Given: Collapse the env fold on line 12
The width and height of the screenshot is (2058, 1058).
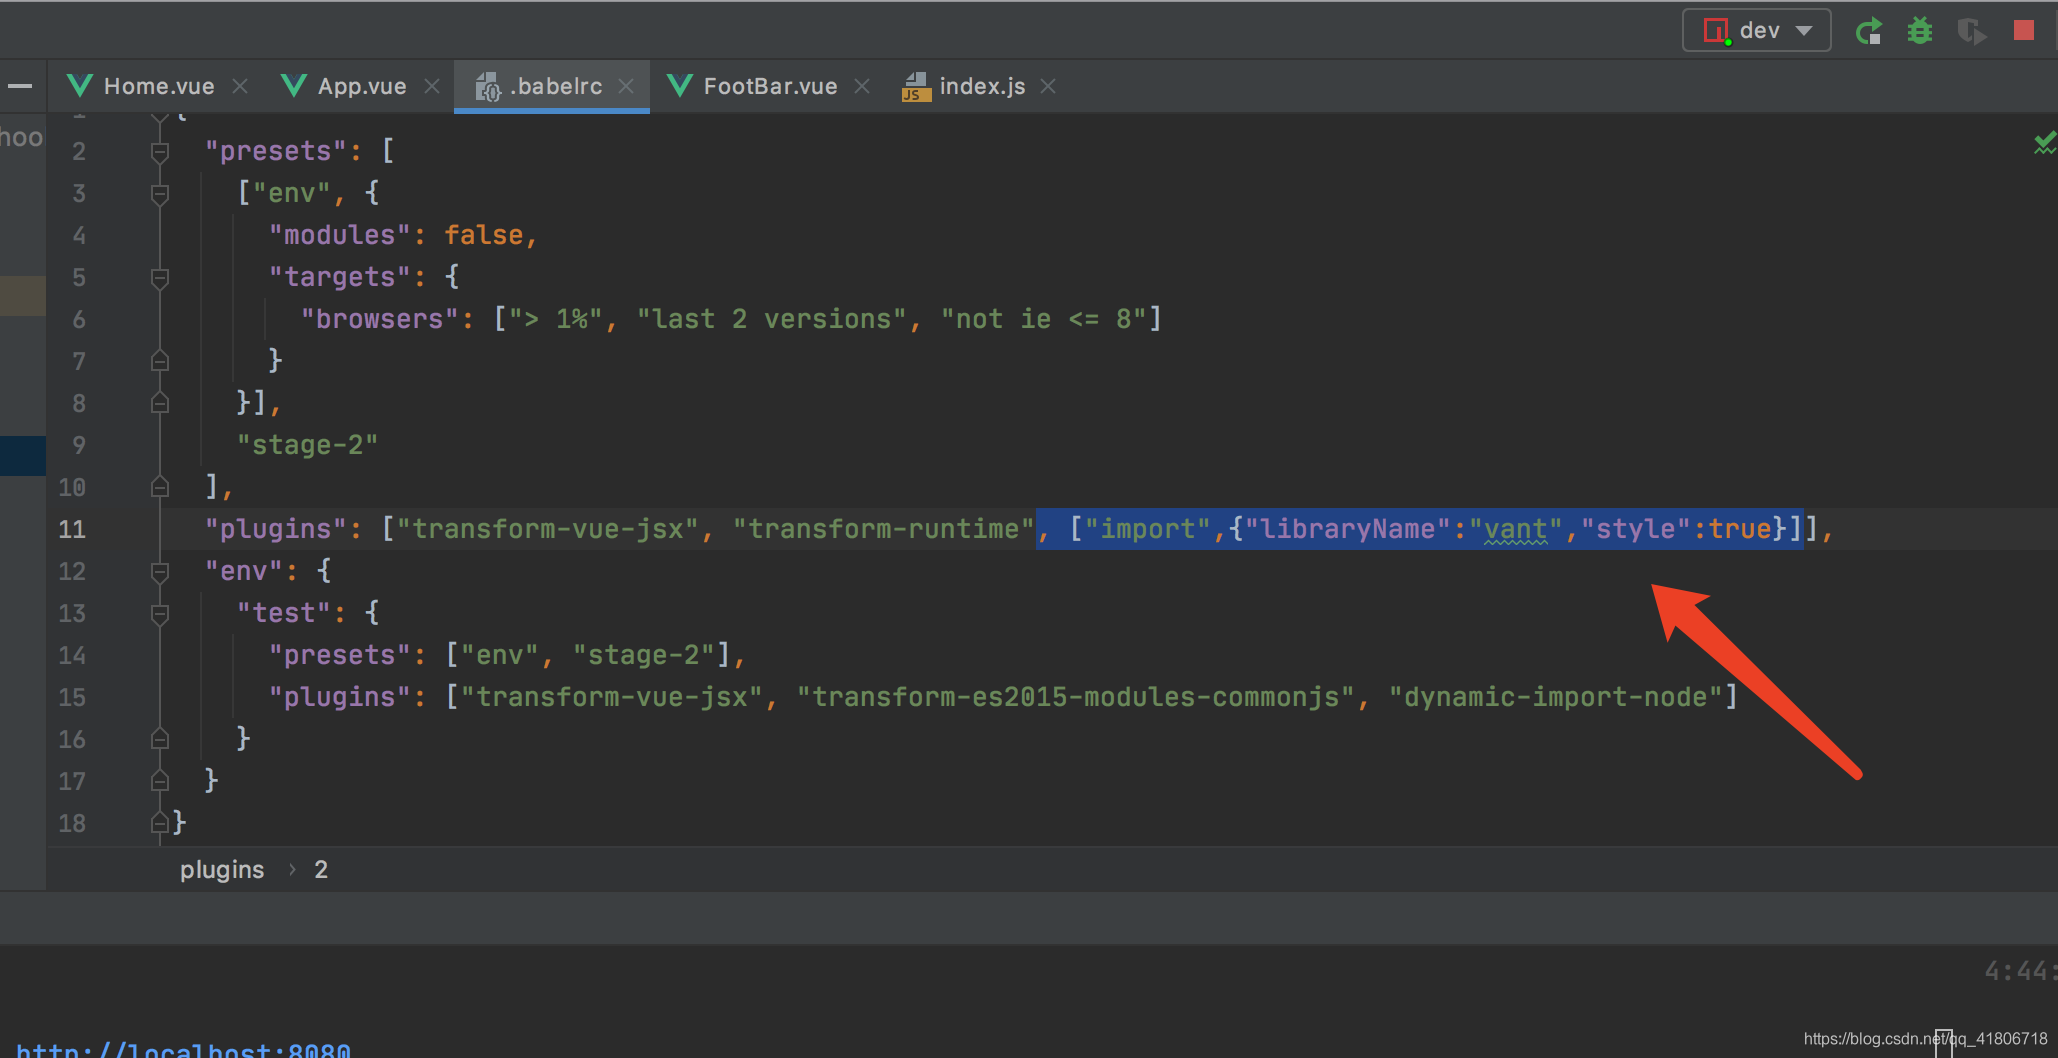Looking at the screenshot, I should [x=159, y=572].
